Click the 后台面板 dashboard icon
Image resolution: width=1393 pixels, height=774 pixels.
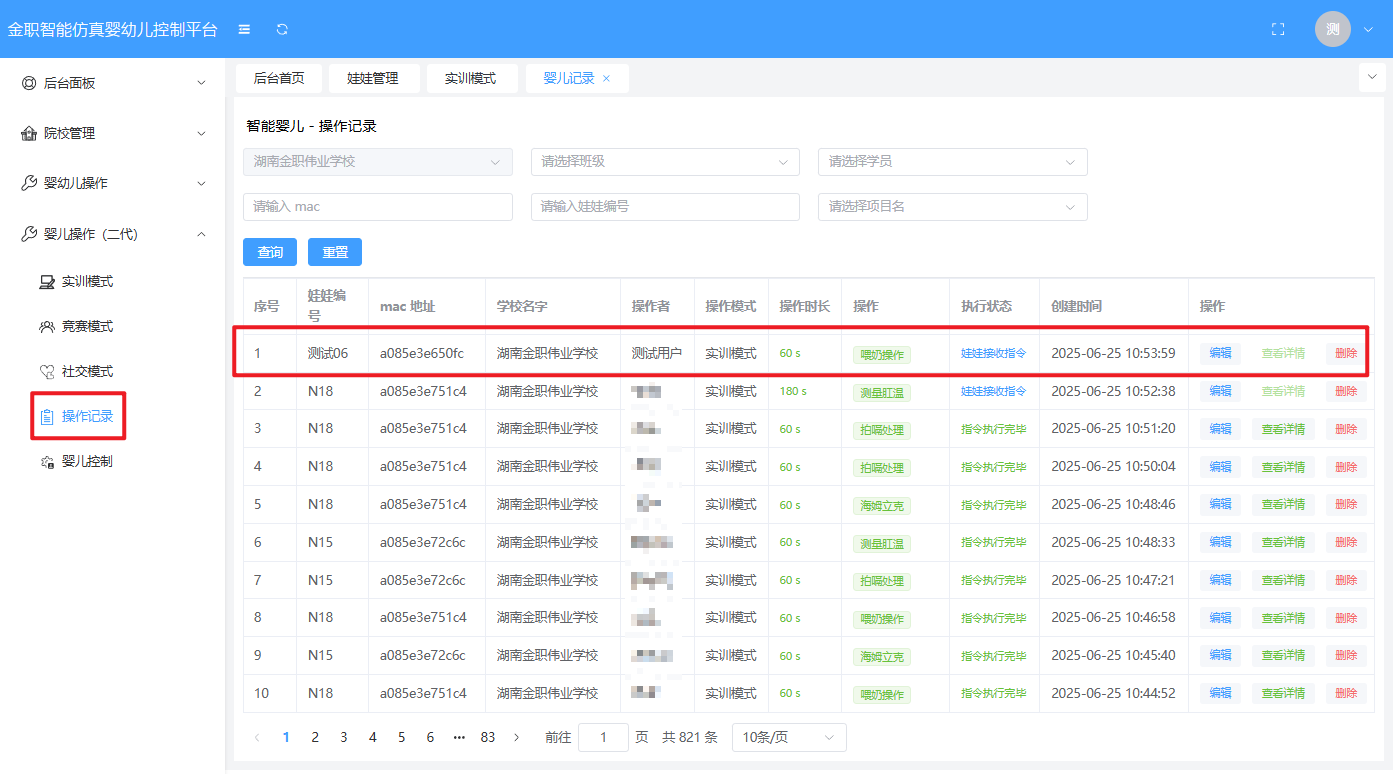pyautogui.click(x=29, y=83)
